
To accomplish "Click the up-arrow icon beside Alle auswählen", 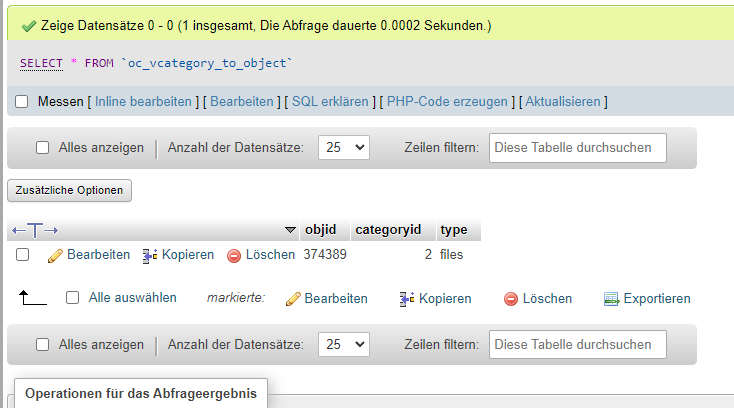I will tap(32, 298).
